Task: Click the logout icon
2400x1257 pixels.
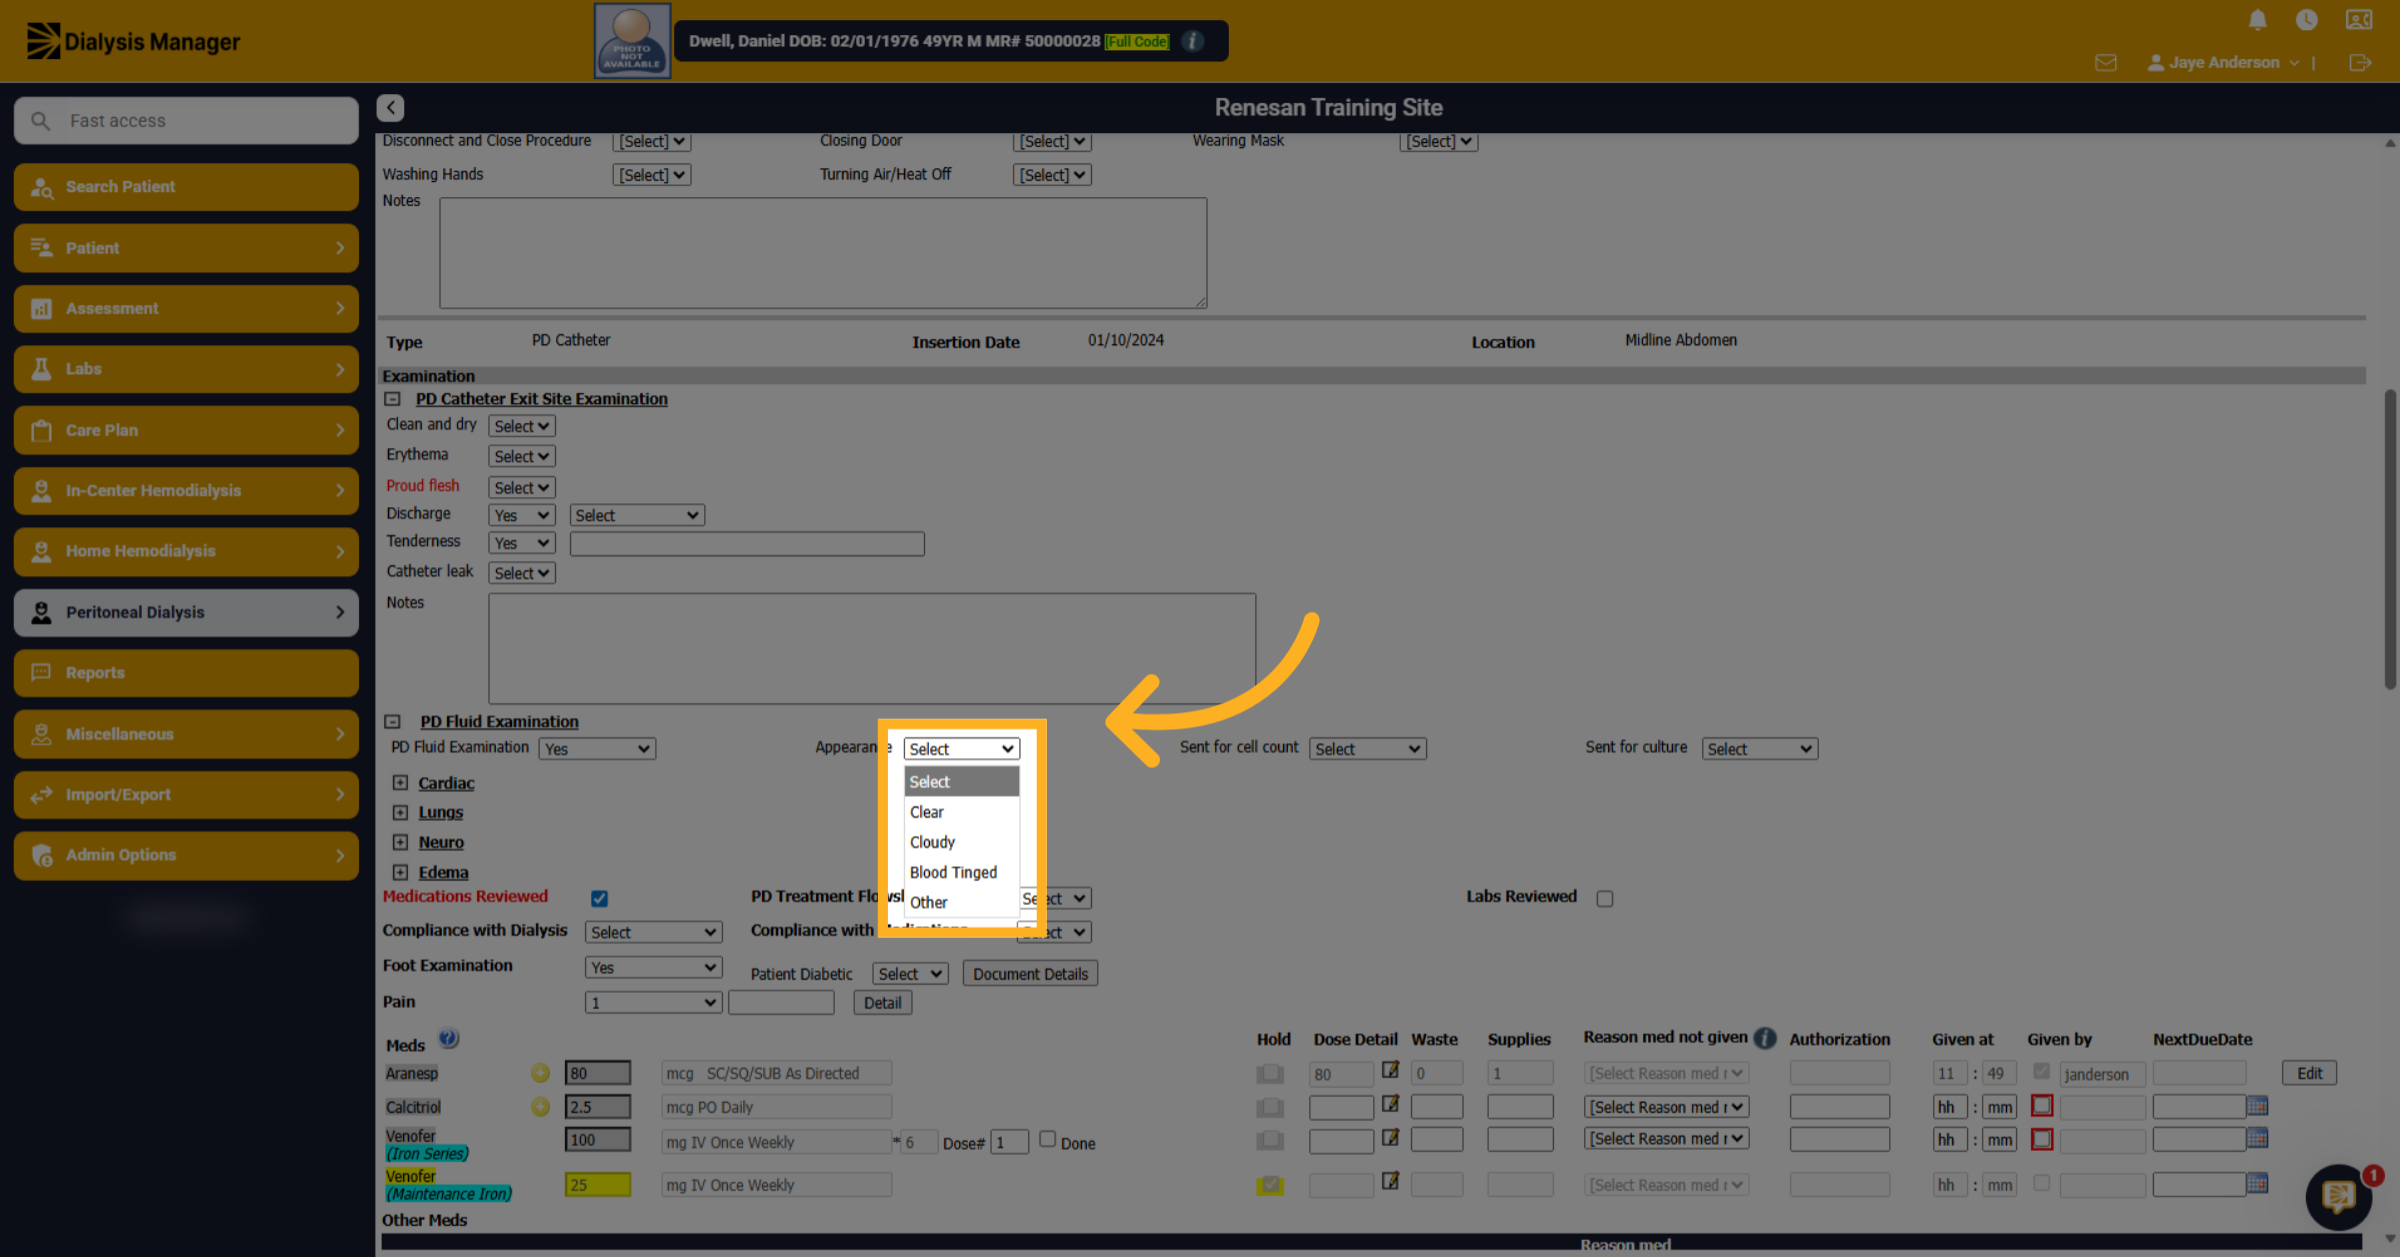Action: (x=2359, y=63)
